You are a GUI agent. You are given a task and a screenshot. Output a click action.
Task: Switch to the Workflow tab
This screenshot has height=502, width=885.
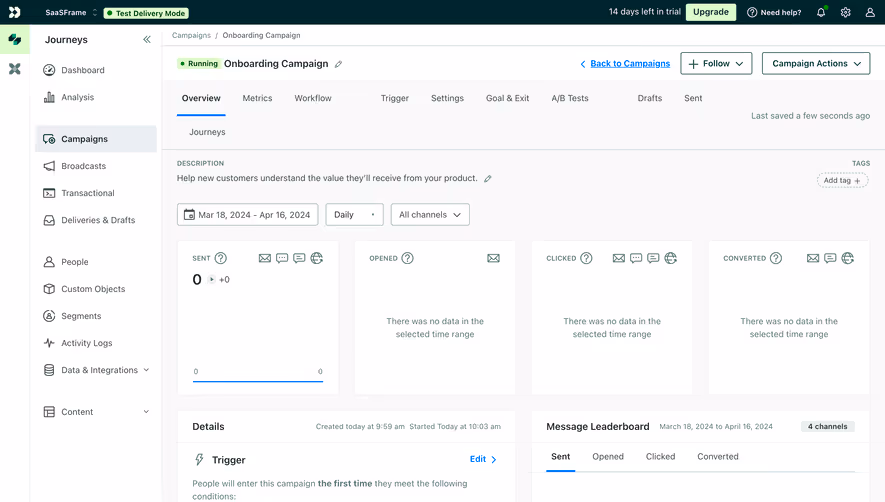pyautogui.click(x=313, y=98)
